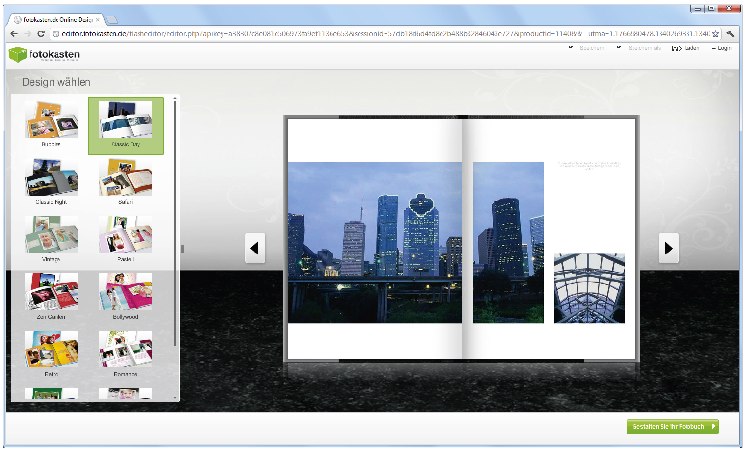Go to the next photobook page
The image size is (745, 449).
669,247
